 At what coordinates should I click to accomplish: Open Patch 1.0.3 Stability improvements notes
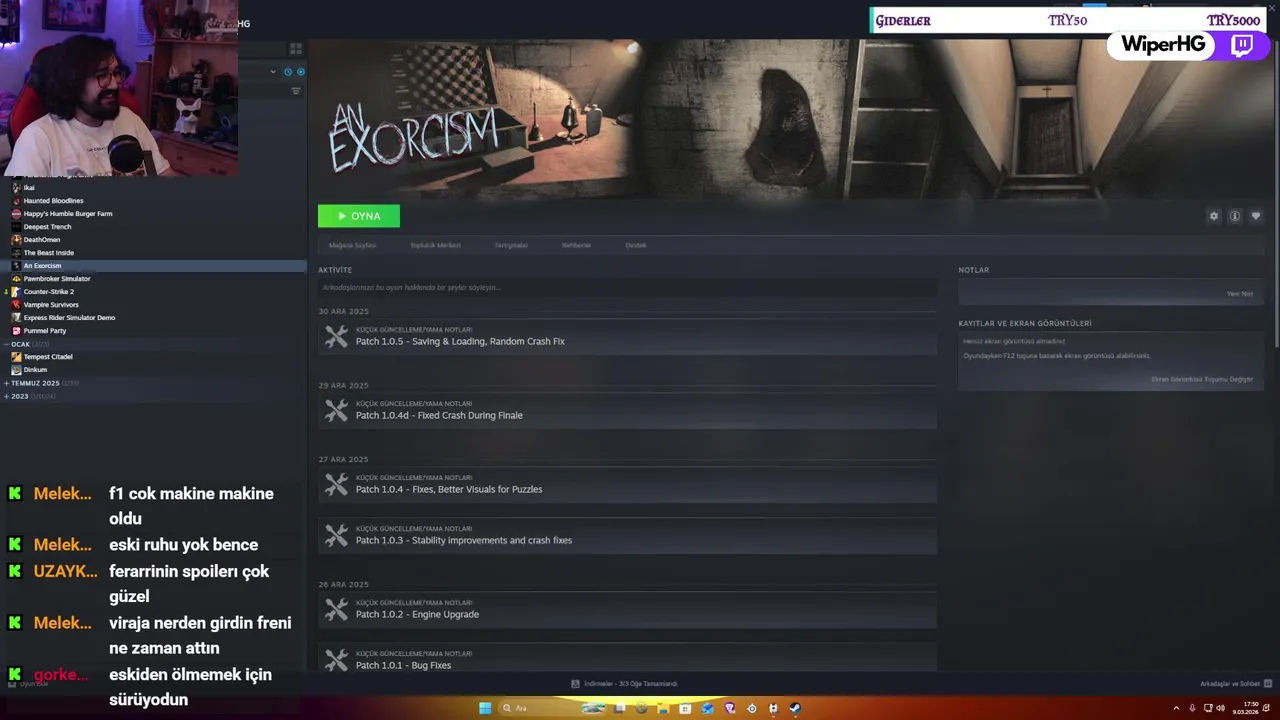tap(628, 535)
